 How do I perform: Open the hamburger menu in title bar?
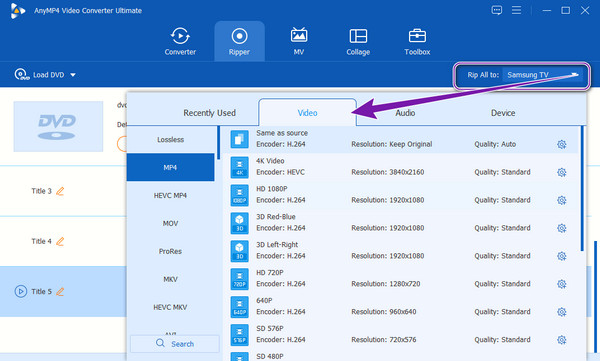[x=516, y=10]
